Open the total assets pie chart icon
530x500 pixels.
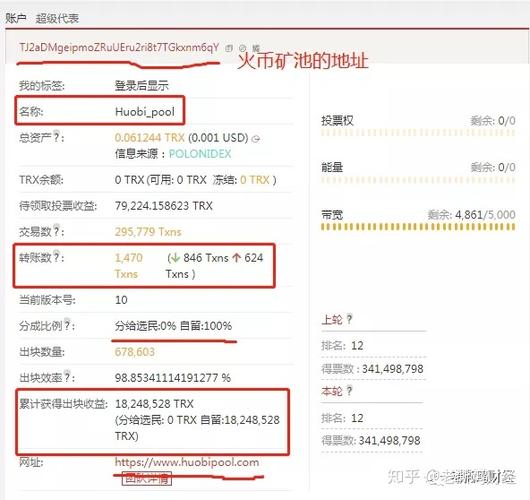point(257,139)
